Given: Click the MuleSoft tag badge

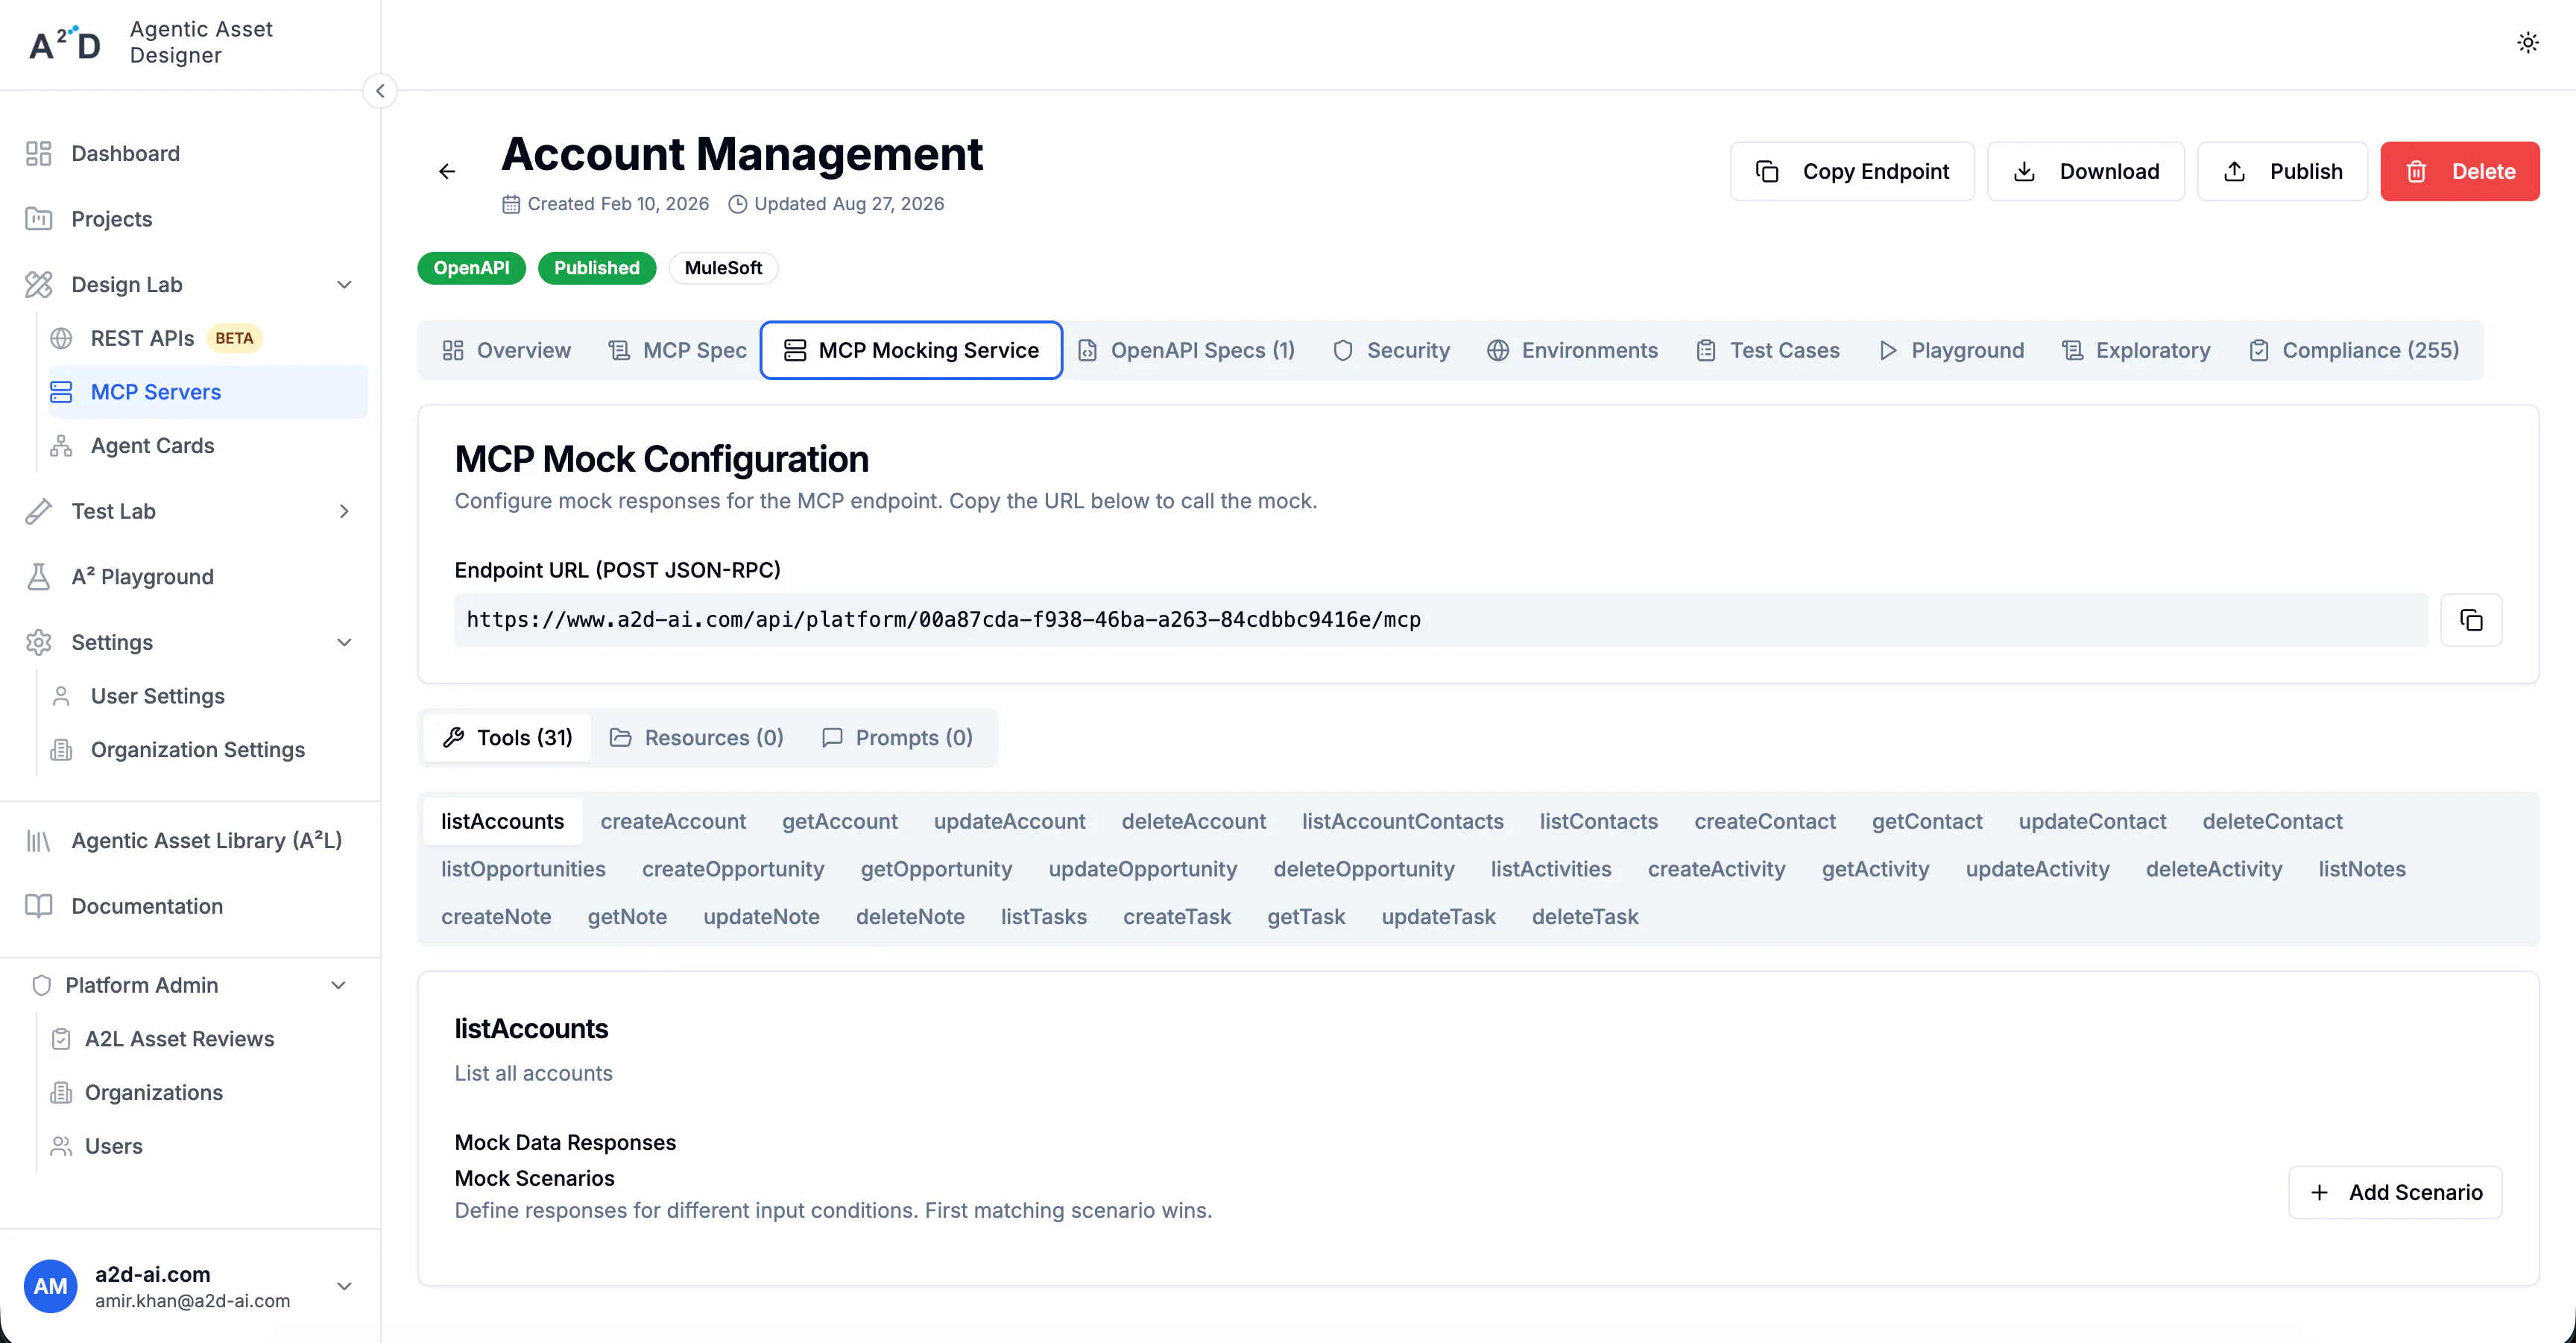Looking at the screenshot, I should pyautogui.click(x=723, y=268).
